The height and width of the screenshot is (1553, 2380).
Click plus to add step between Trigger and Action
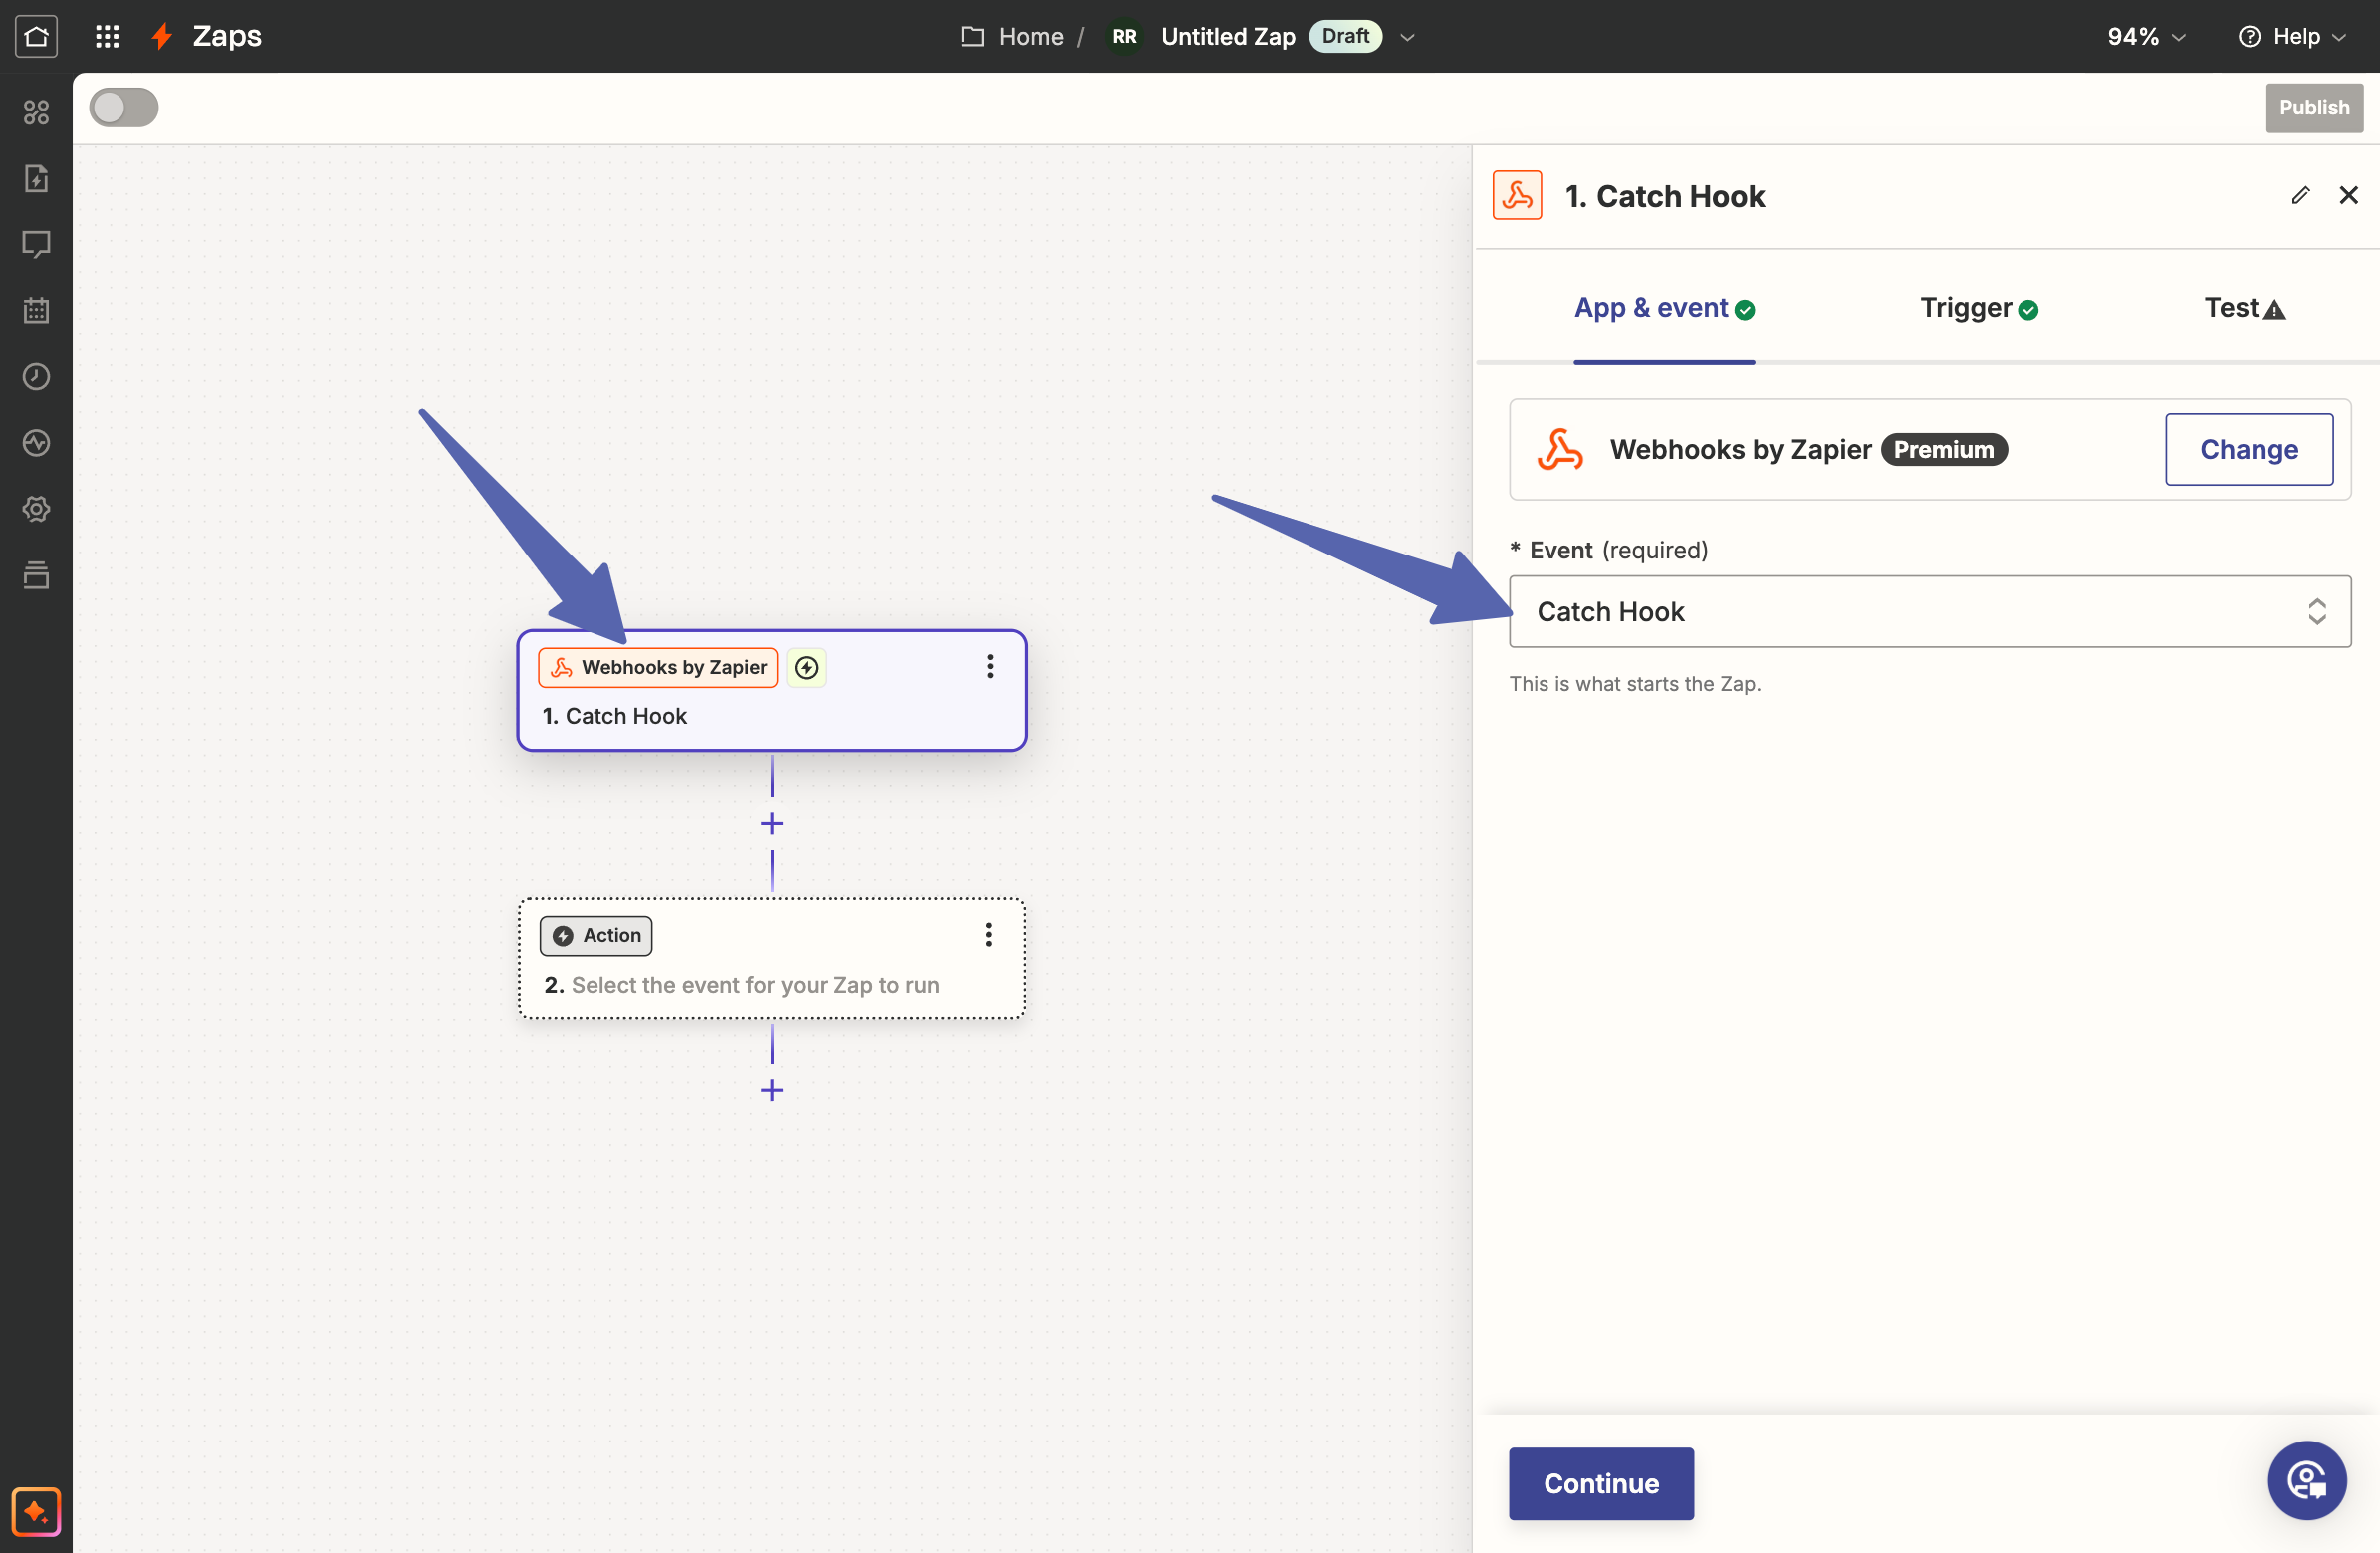(771, 824)
